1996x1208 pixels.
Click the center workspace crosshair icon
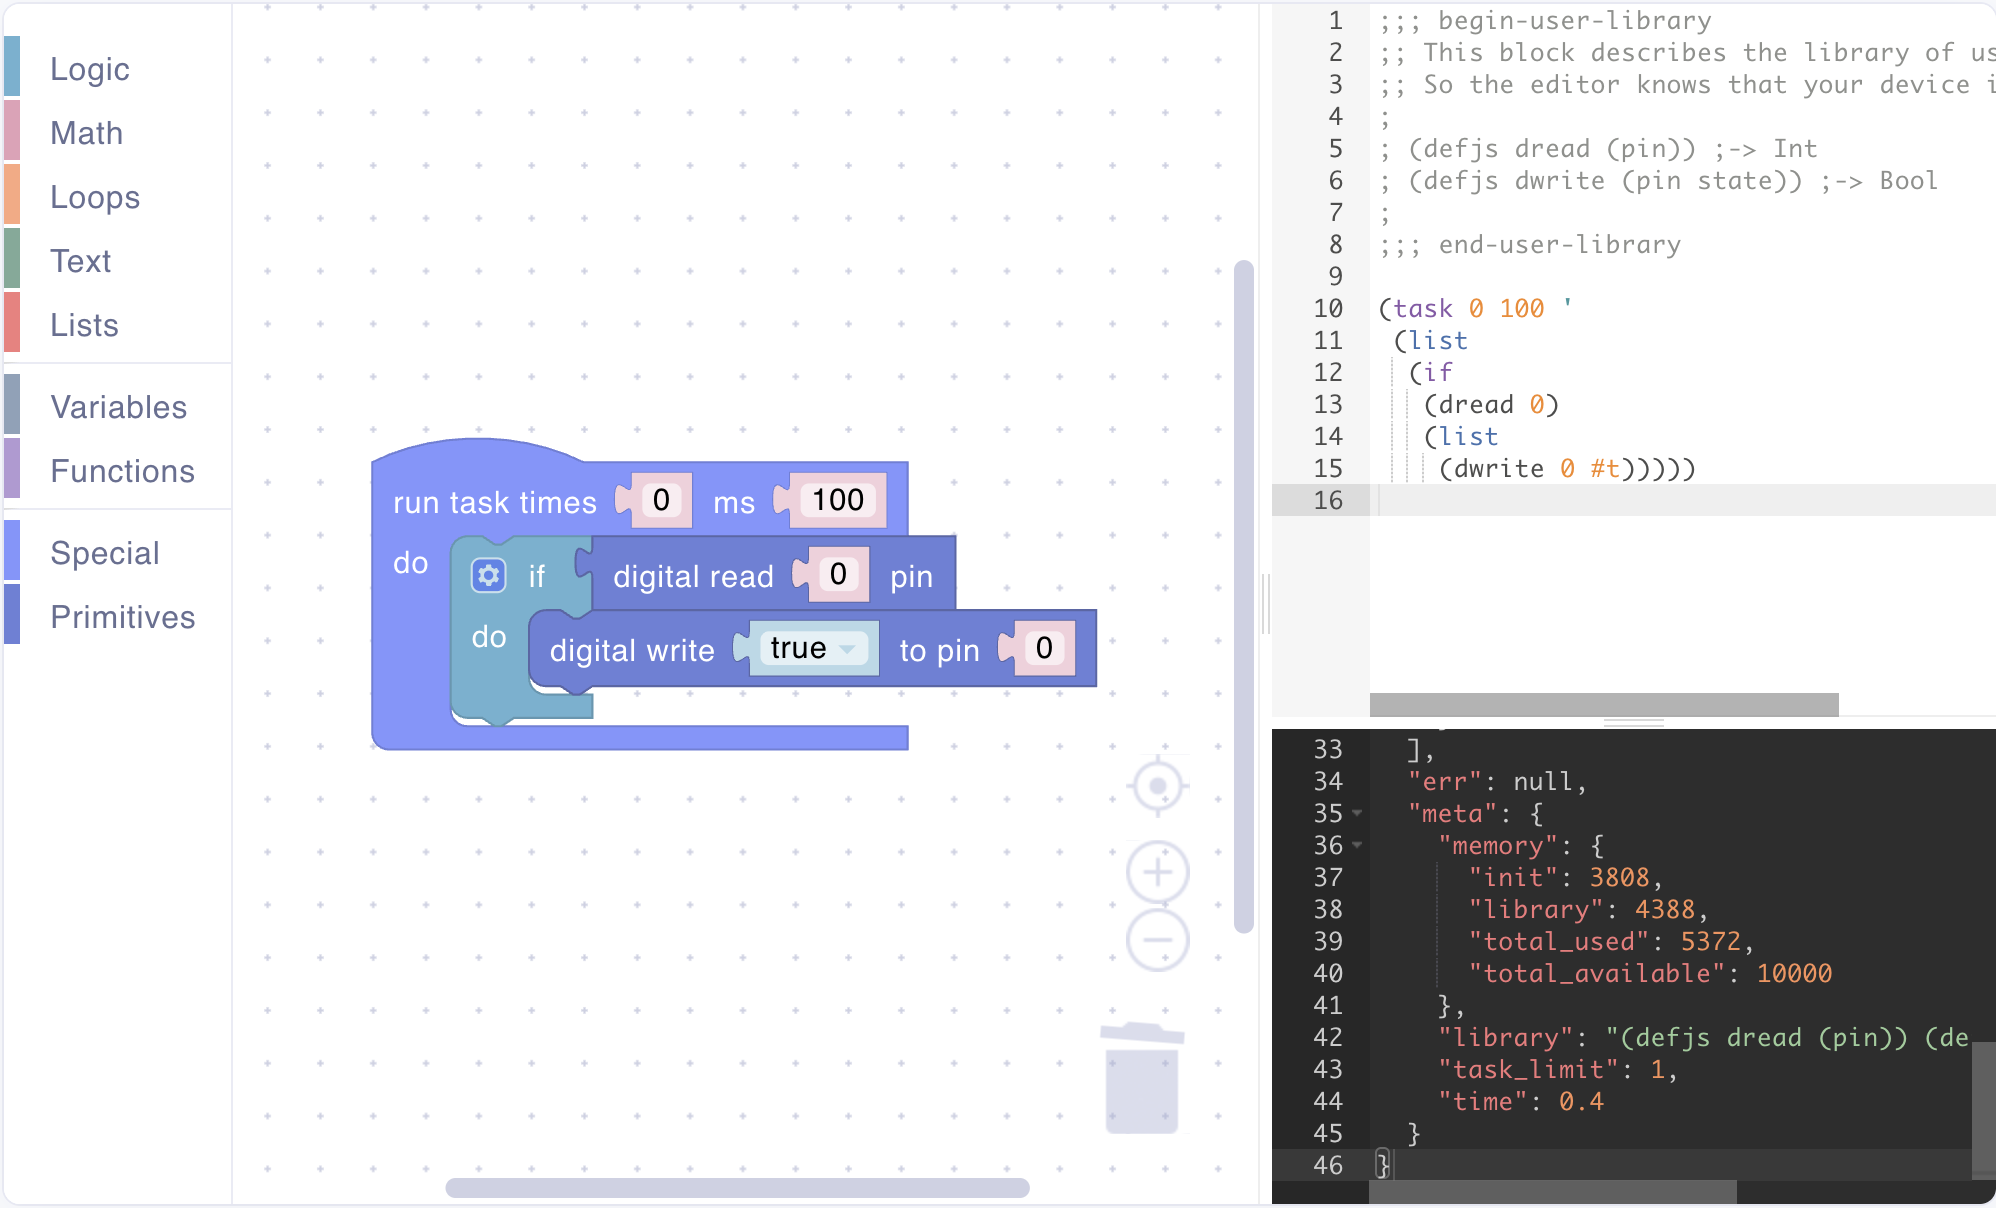[1157, 786]
